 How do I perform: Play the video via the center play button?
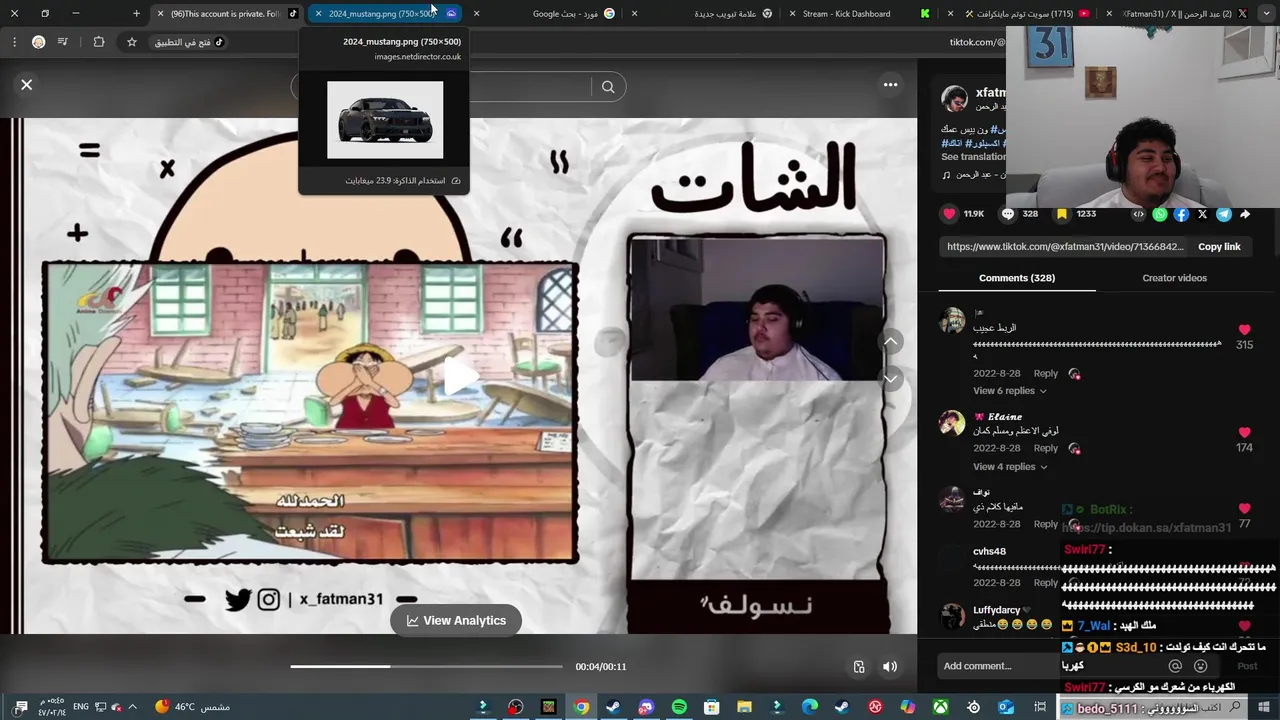(x=460, y=376)
